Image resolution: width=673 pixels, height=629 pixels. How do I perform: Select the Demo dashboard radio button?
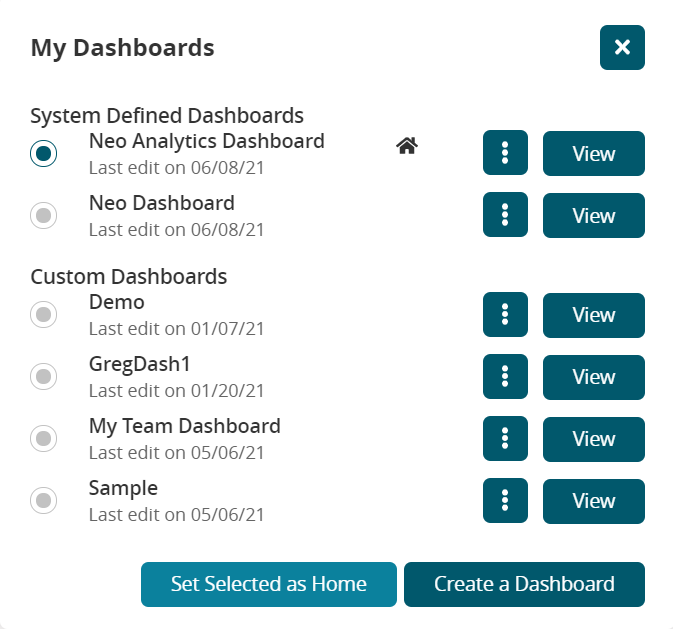tap(44, 315)
